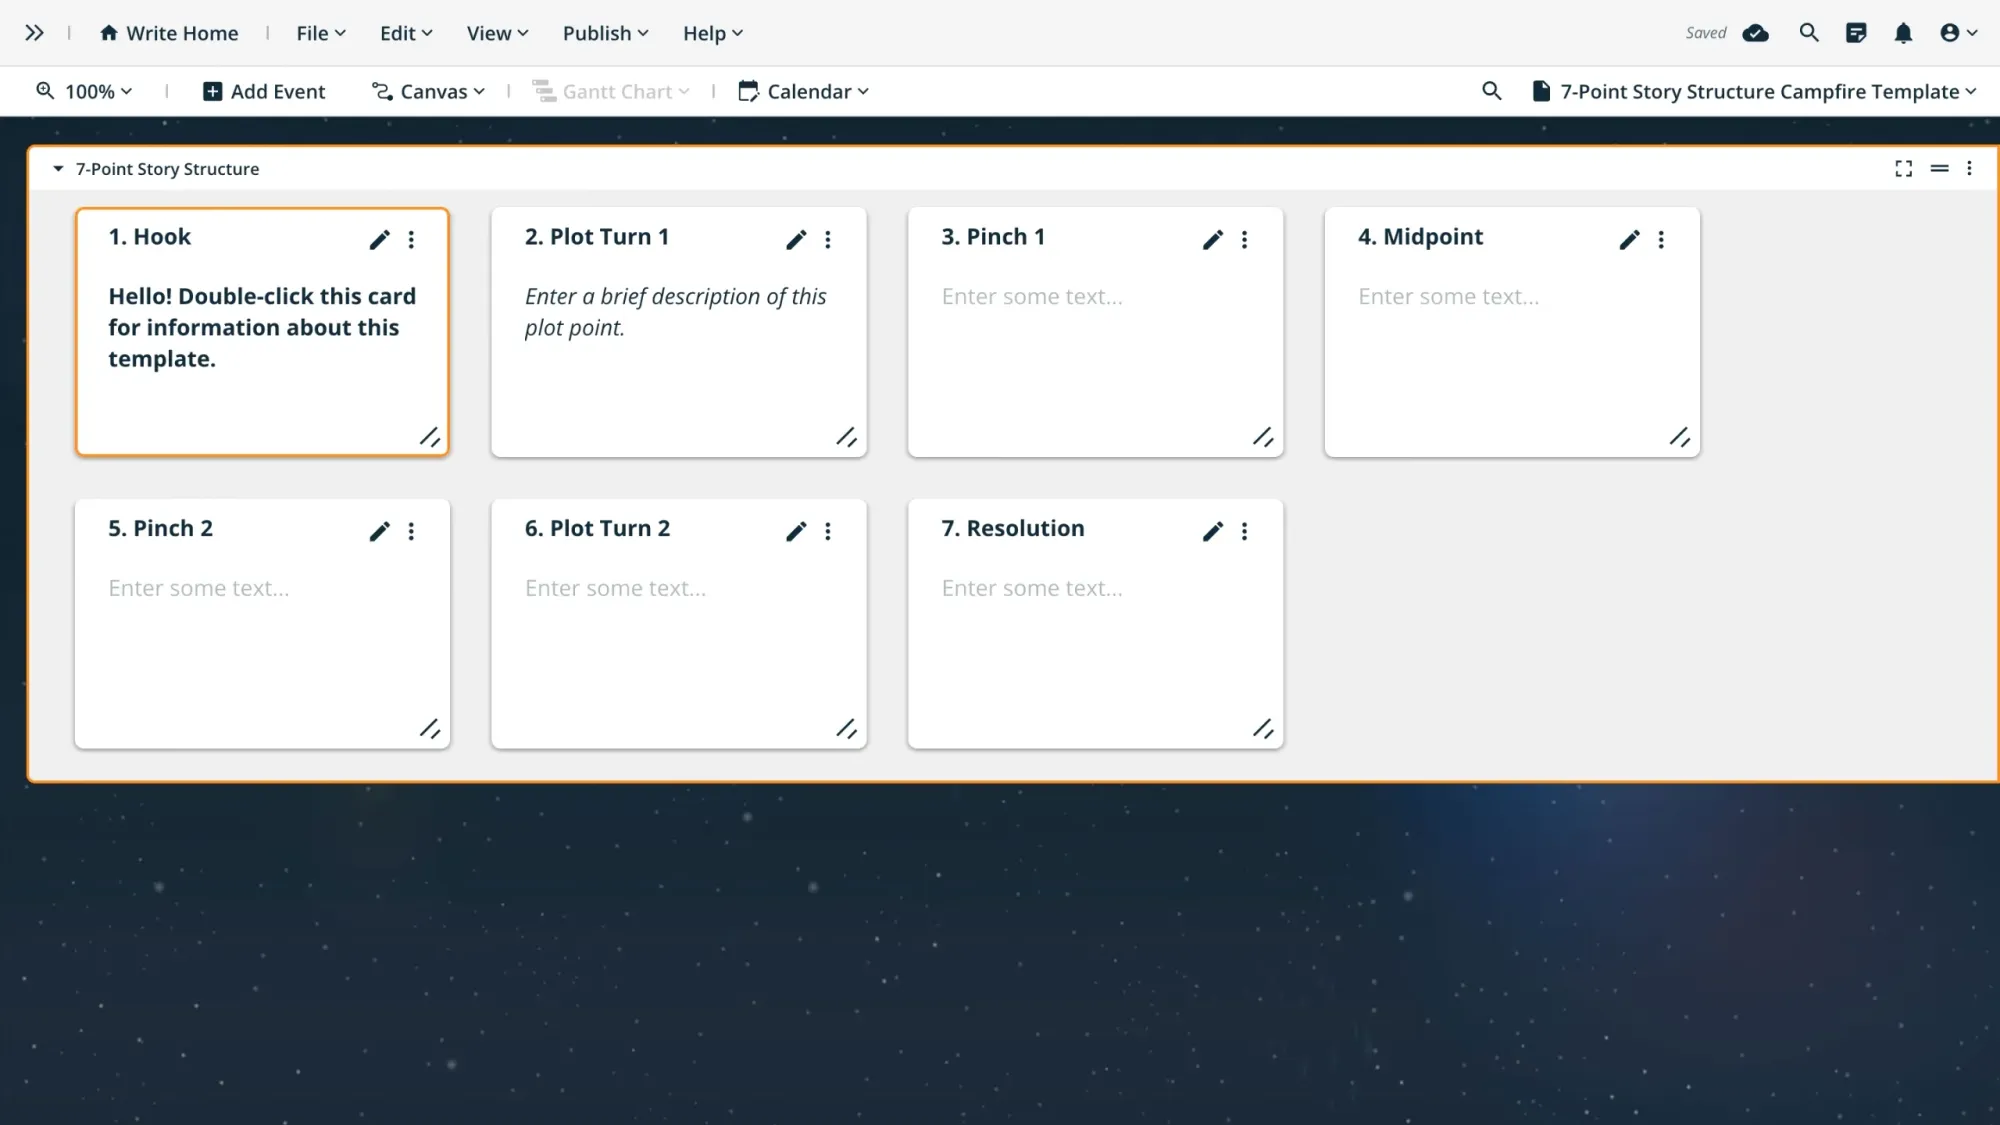Select the '2. Plot Turn 1' card title

(x=597, y=237)
